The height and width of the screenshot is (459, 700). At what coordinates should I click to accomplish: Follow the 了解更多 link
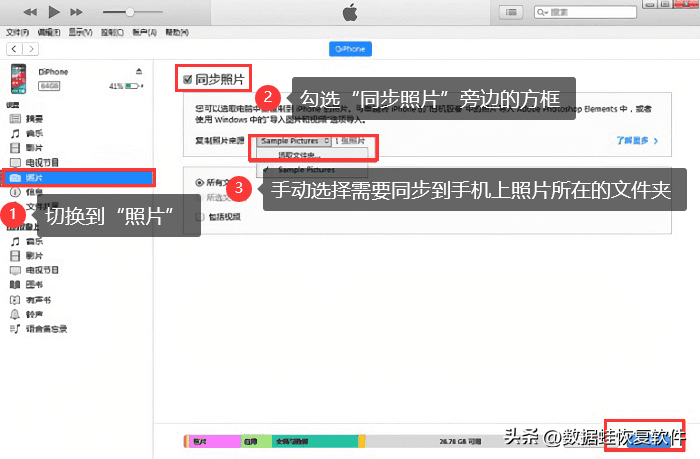click(x=637, y=141)
